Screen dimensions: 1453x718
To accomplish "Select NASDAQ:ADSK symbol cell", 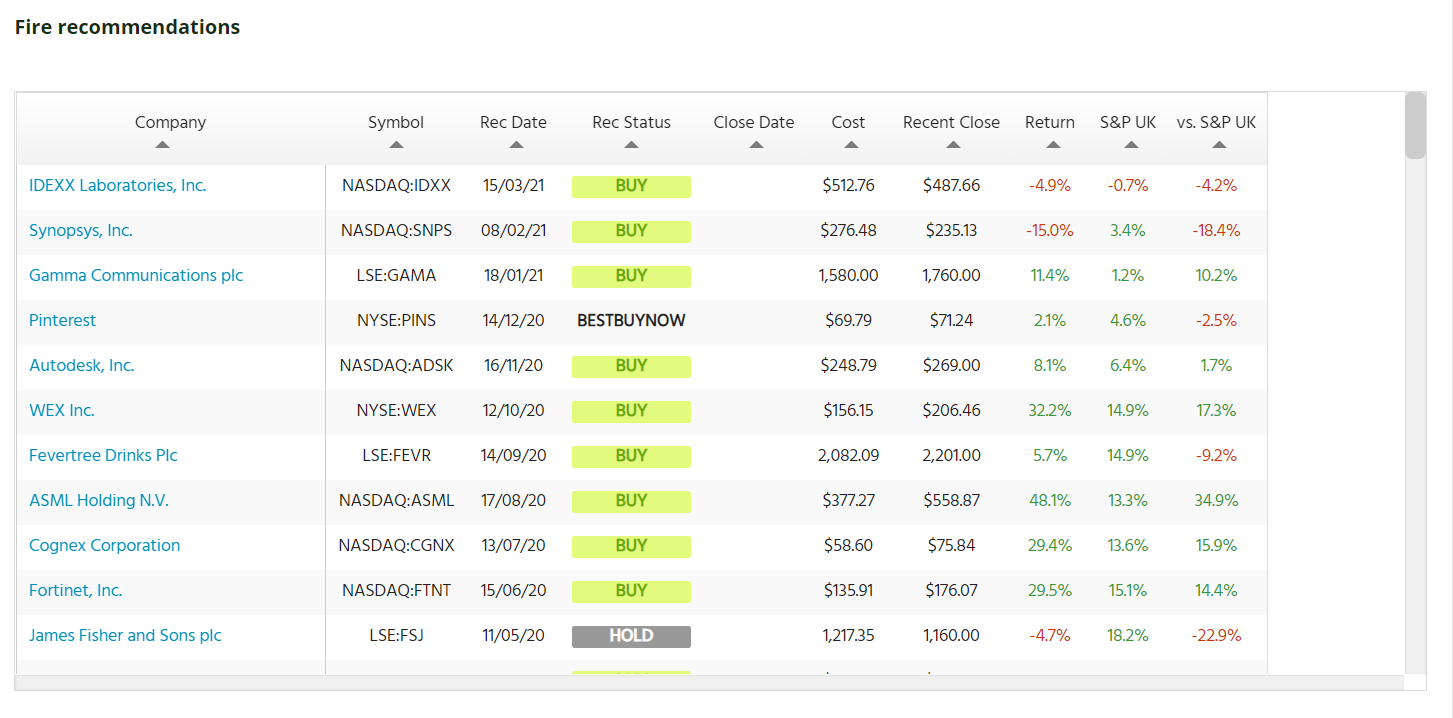I will 396,365.
